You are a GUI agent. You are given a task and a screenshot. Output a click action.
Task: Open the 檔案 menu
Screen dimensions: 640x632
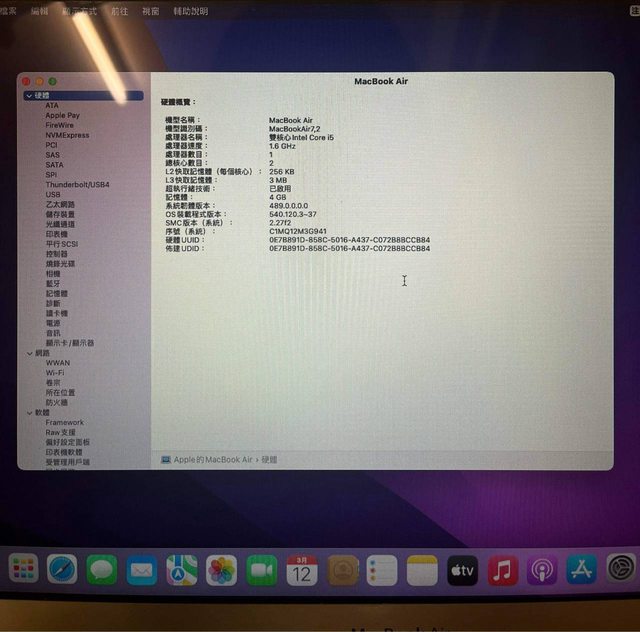tap(8, 11)
